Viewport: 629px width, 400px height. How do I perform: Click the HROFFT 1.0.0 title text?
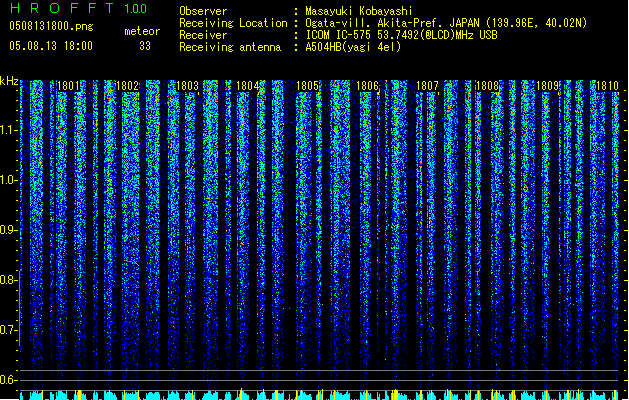(x=78, y=8)
